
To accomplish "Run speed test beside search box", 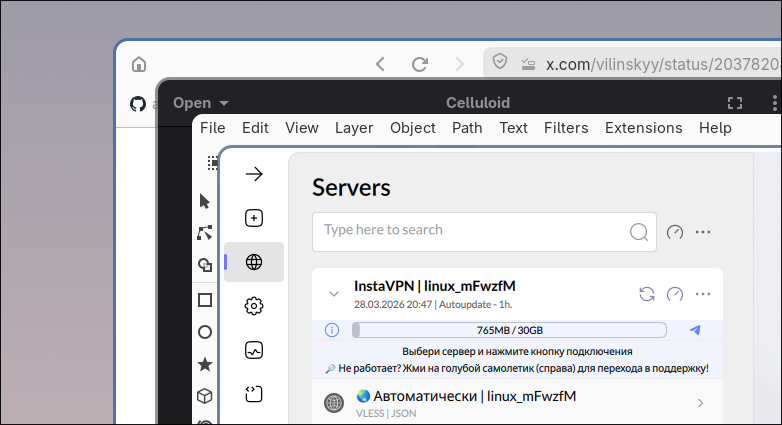I will (675, 232).
